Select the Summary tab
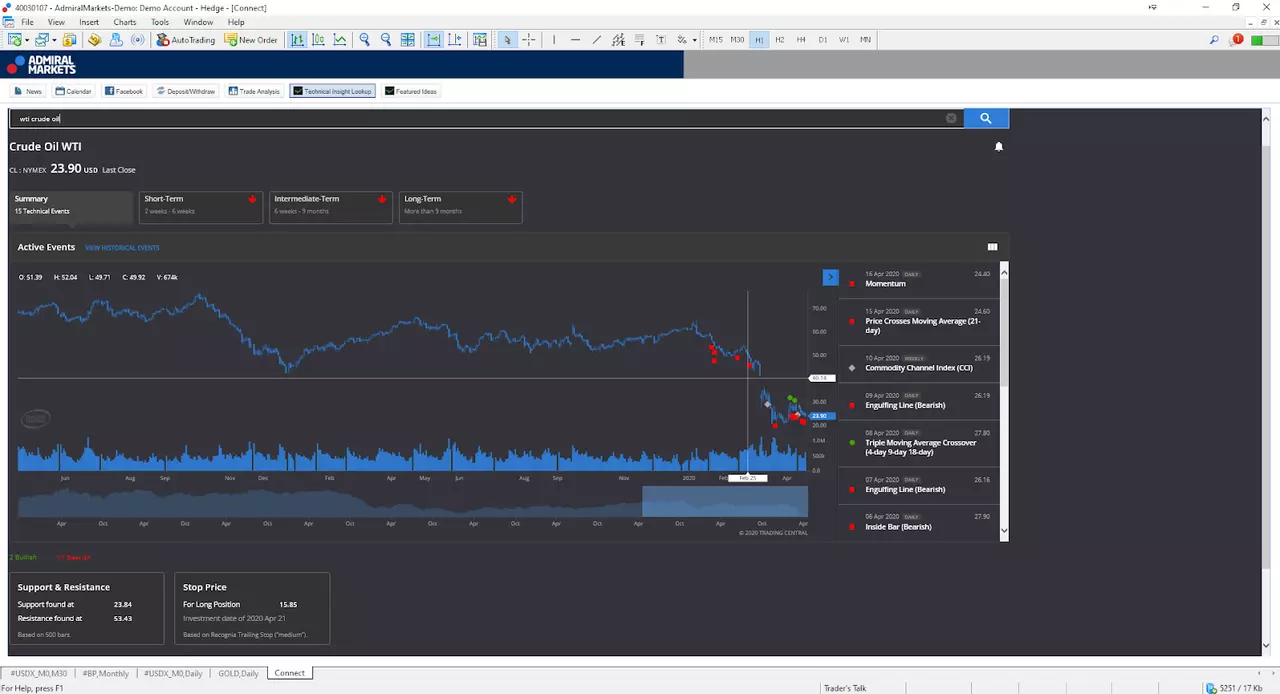This screenshot has width=1280, height=694. pyautogui.click(x=71, y=205)
